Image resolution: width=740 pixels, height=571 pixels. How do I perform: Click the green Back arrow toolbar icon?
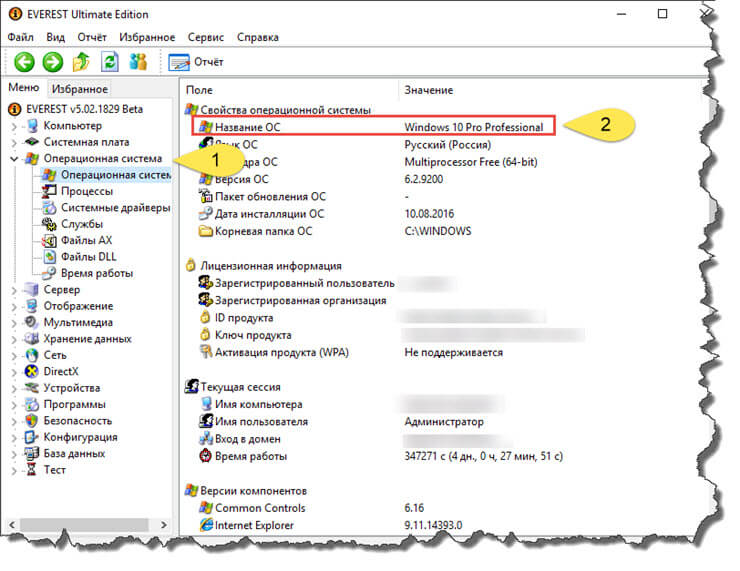pyautogui.click(x=23, y=62)
